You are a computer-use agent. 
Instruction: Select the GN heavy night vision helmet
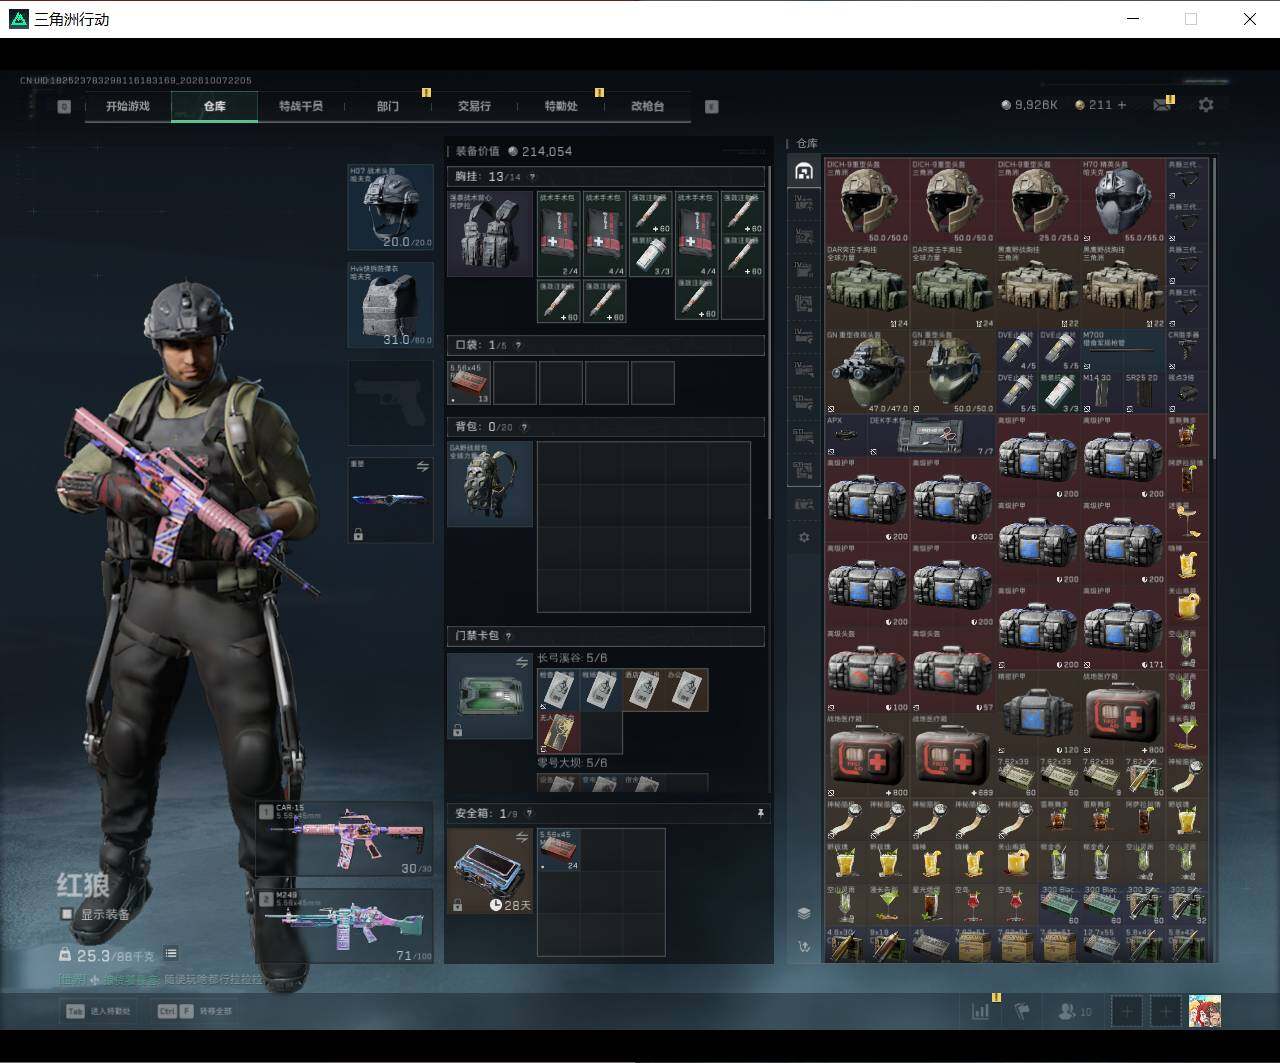point(867,371)
